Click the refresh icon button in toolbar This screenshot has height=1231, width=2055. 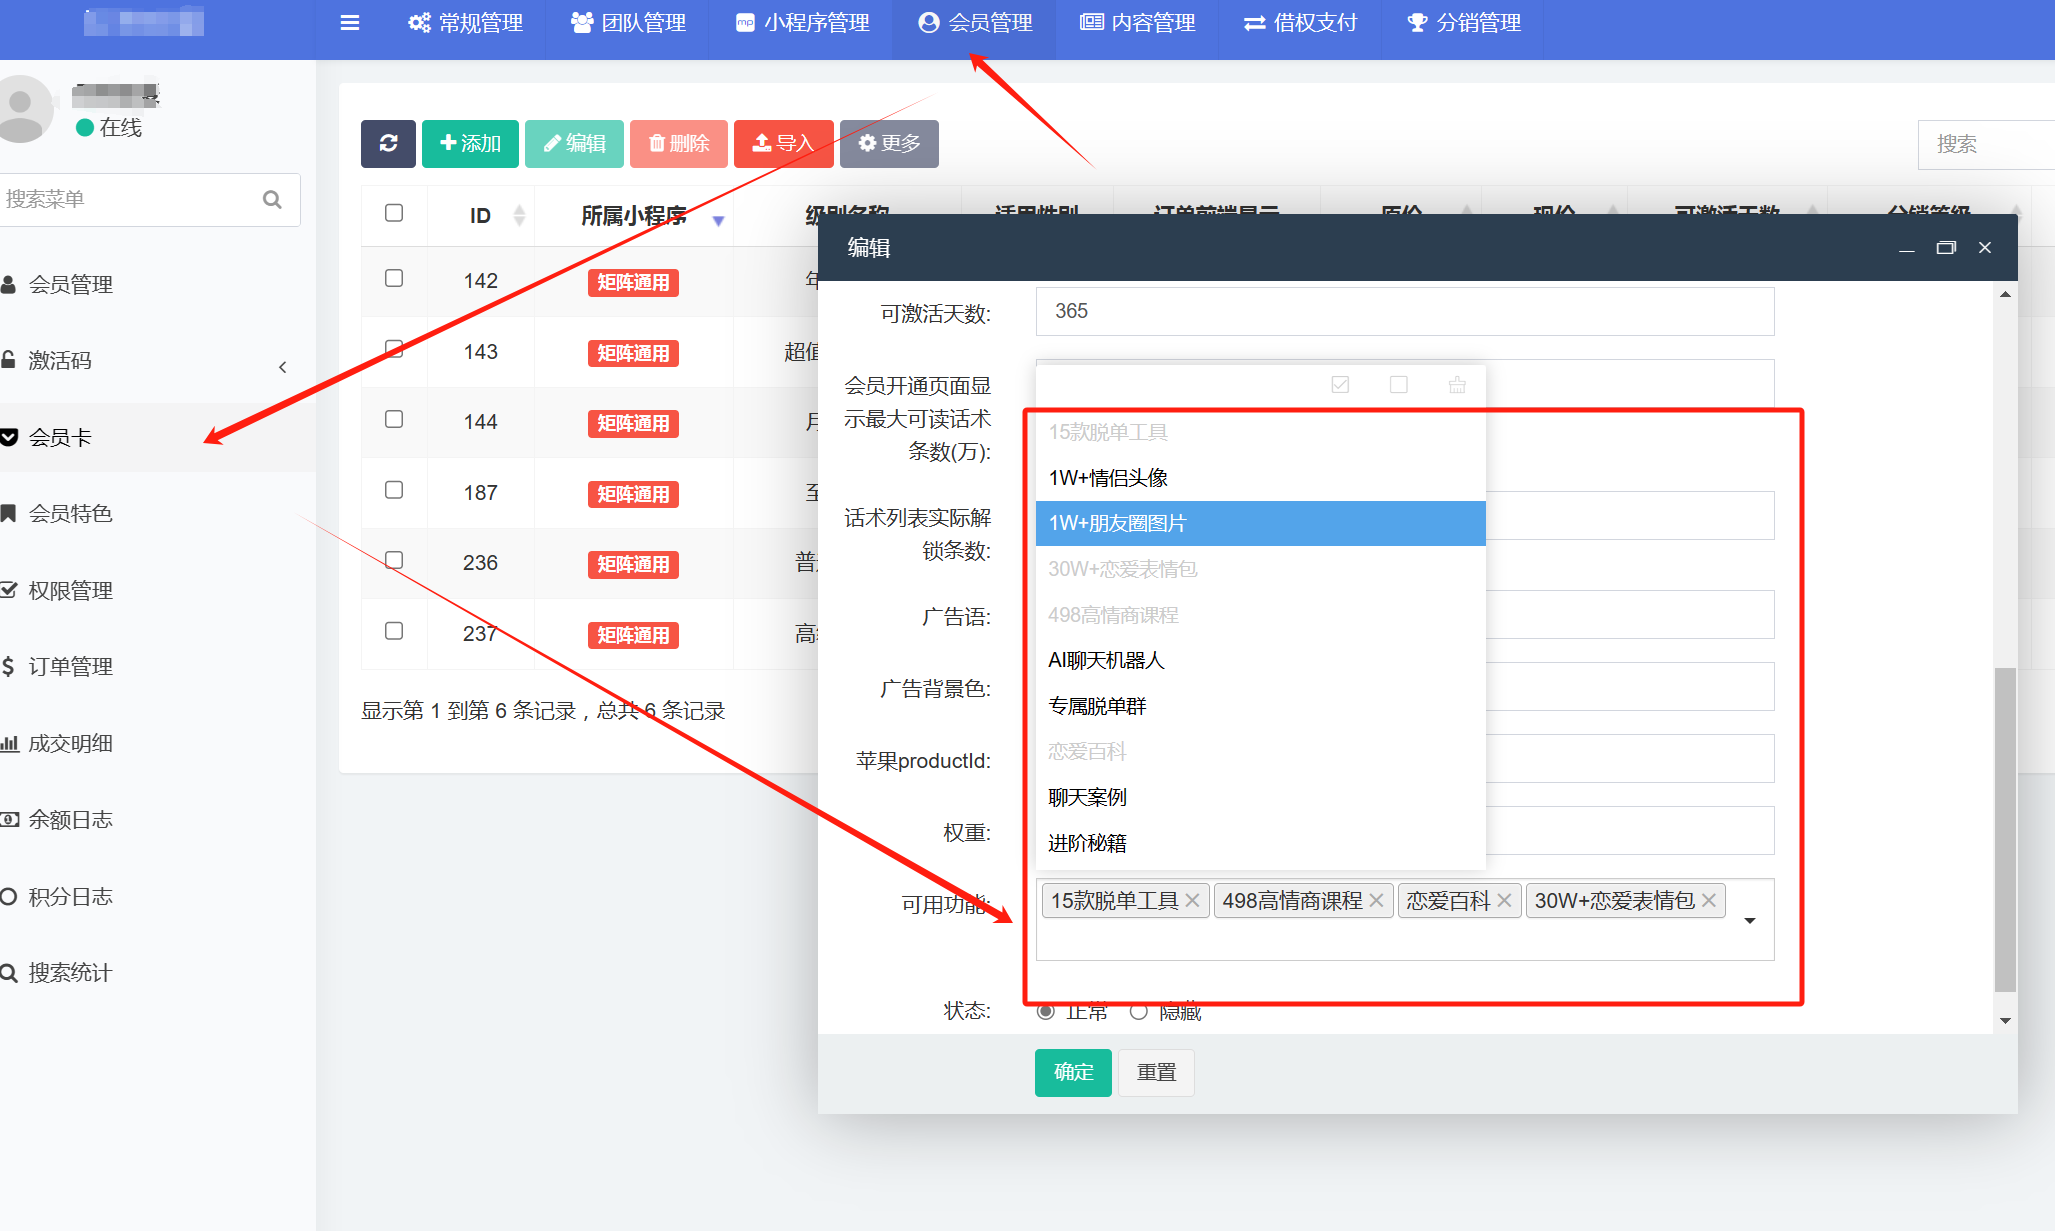(x=388, y=144)
